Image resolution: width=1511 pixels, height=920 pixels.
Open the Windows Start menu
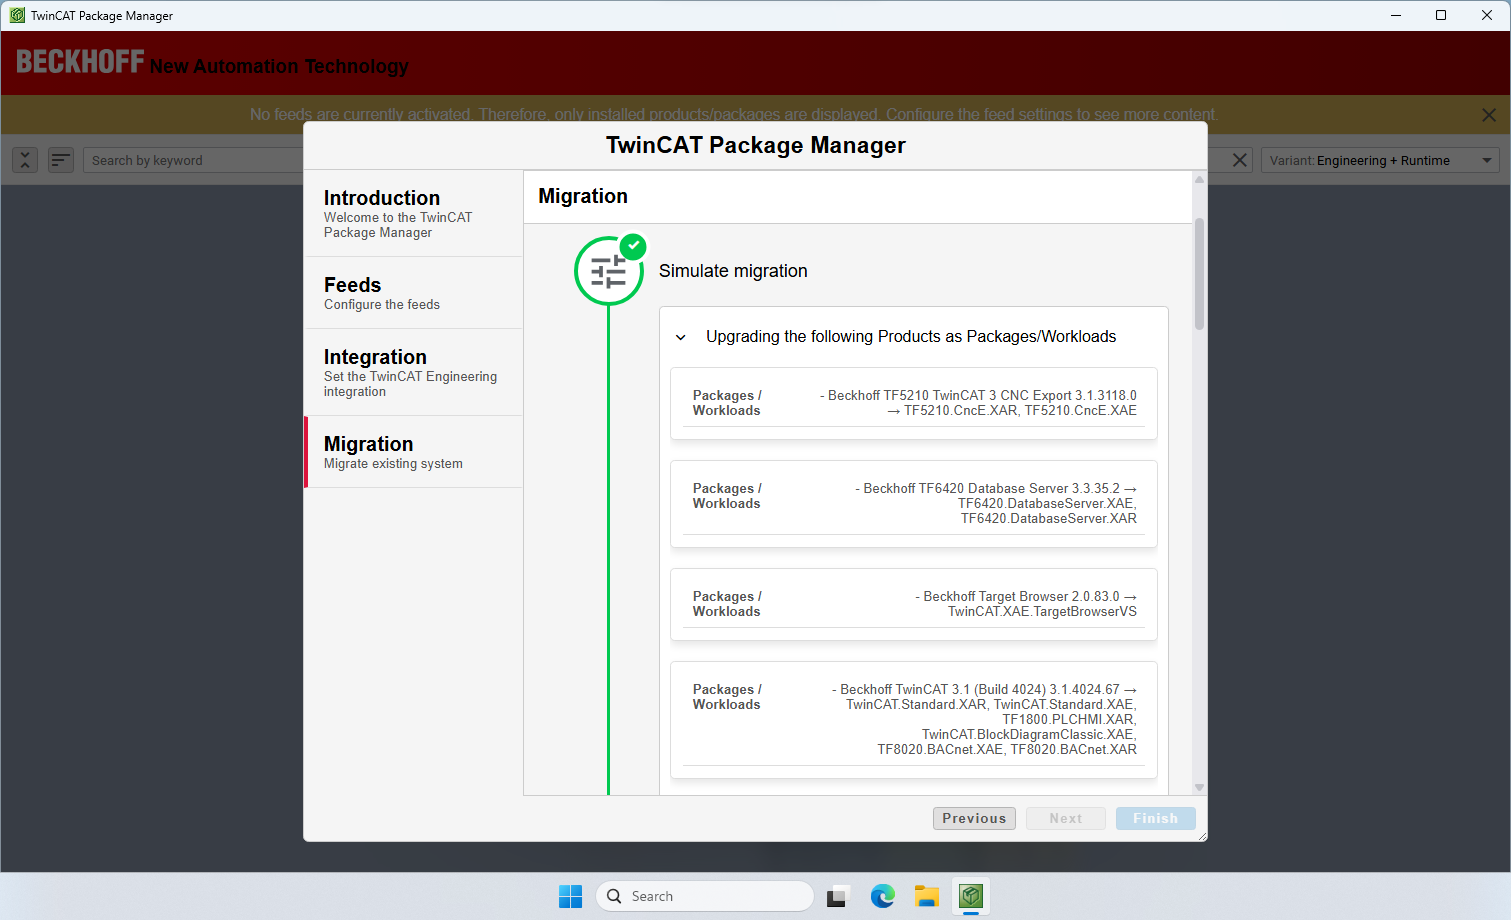point(570,896)
